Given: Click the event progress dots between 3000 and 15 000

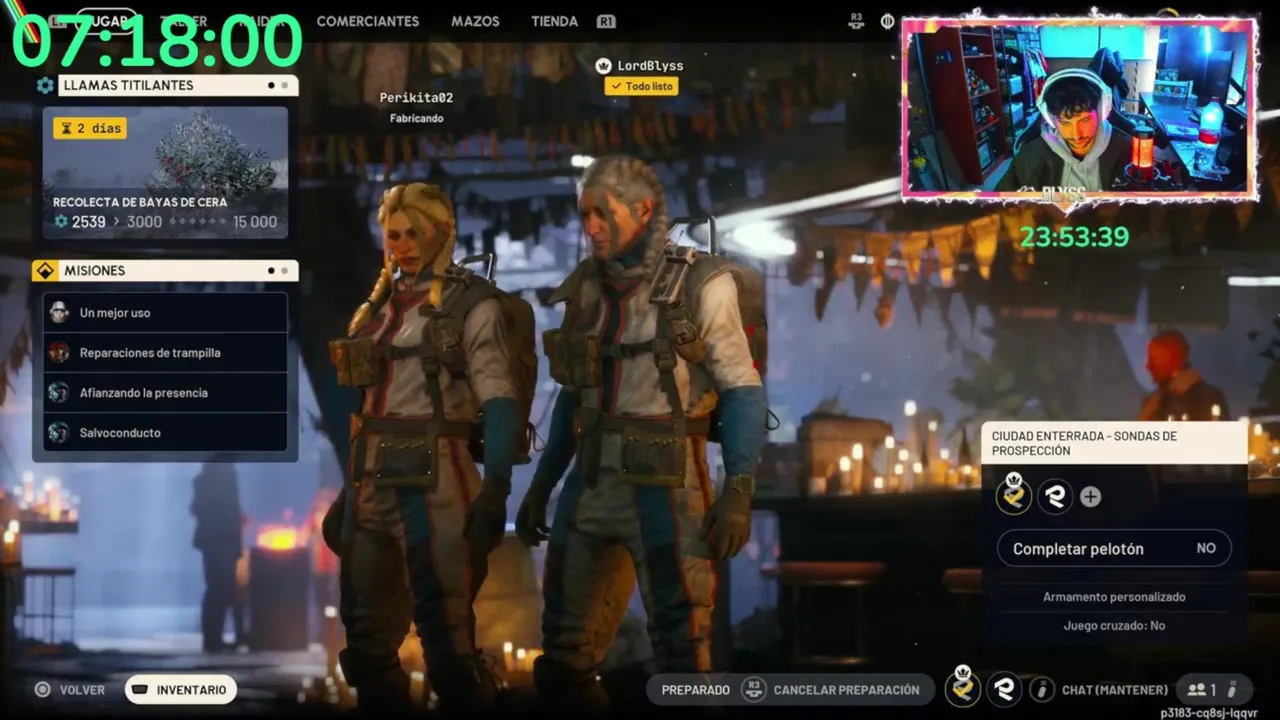Looking at the screenshot, I should pos(197,222).
